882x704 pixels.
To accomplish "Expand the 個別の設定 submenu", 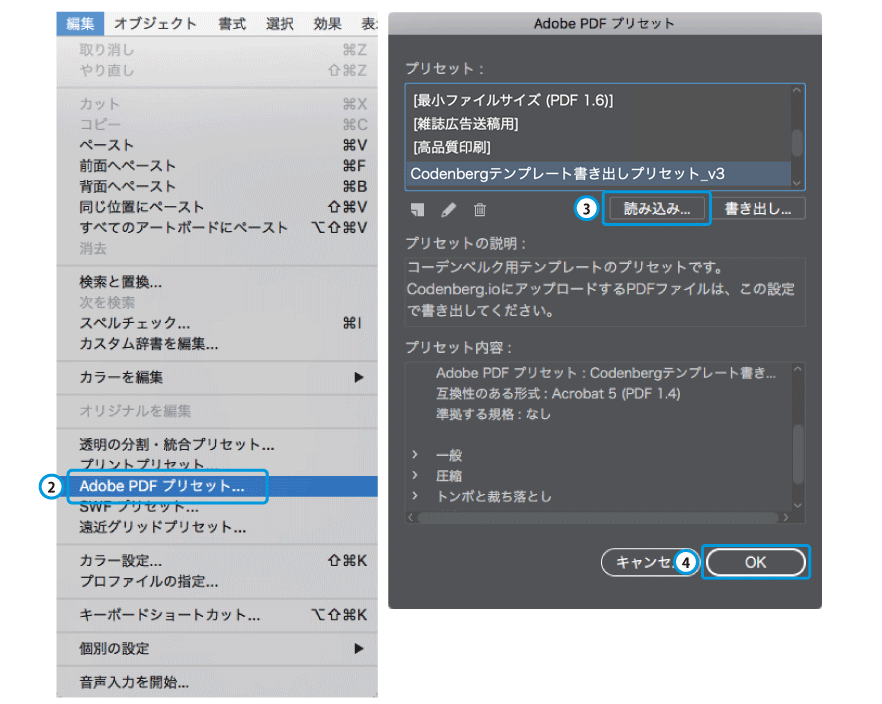I will [x=217, y=648].
